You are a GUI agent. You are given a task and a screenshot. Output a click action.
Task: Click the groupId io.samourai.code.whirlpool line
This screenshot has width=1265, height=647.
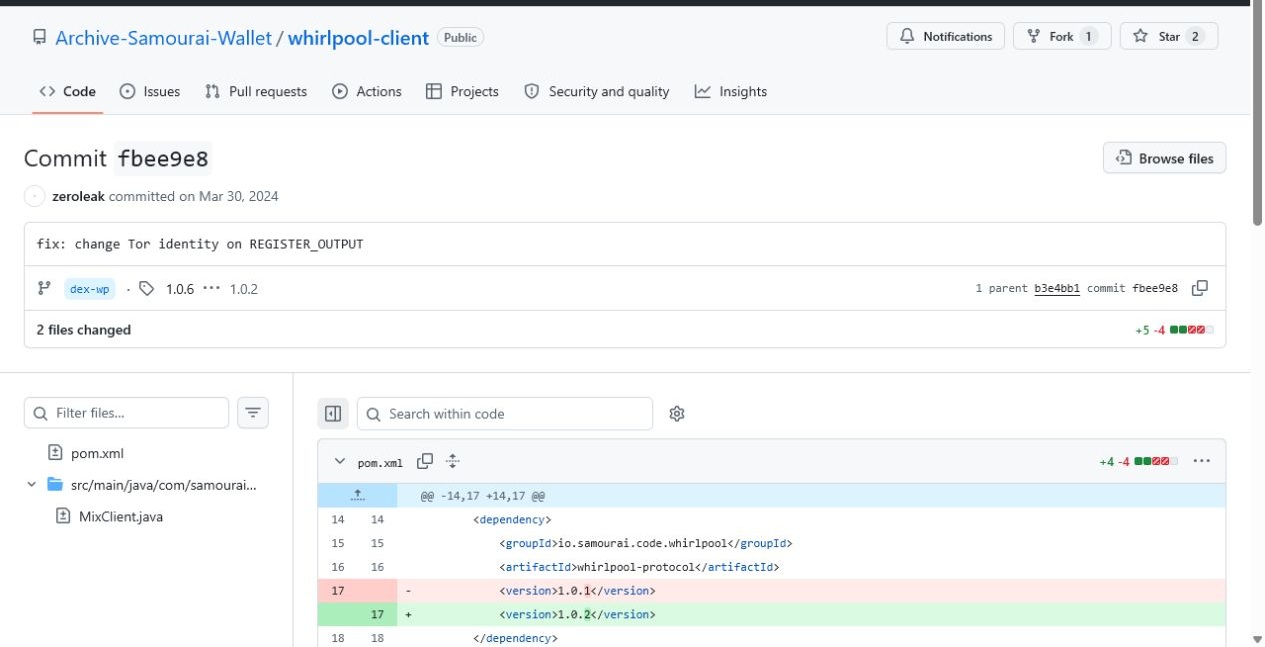(771, 543)
